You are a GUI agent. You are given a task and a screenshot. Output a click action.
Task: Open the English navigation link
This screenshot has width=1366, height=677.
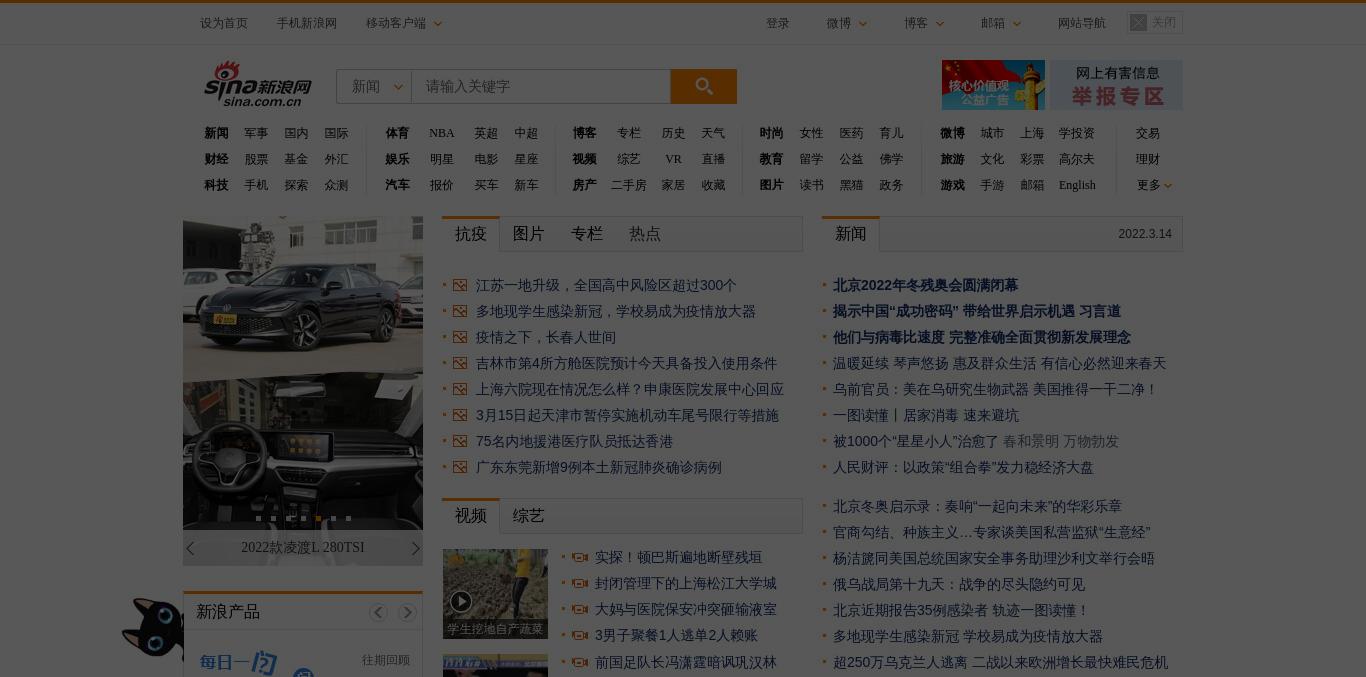coord(1077,185)
